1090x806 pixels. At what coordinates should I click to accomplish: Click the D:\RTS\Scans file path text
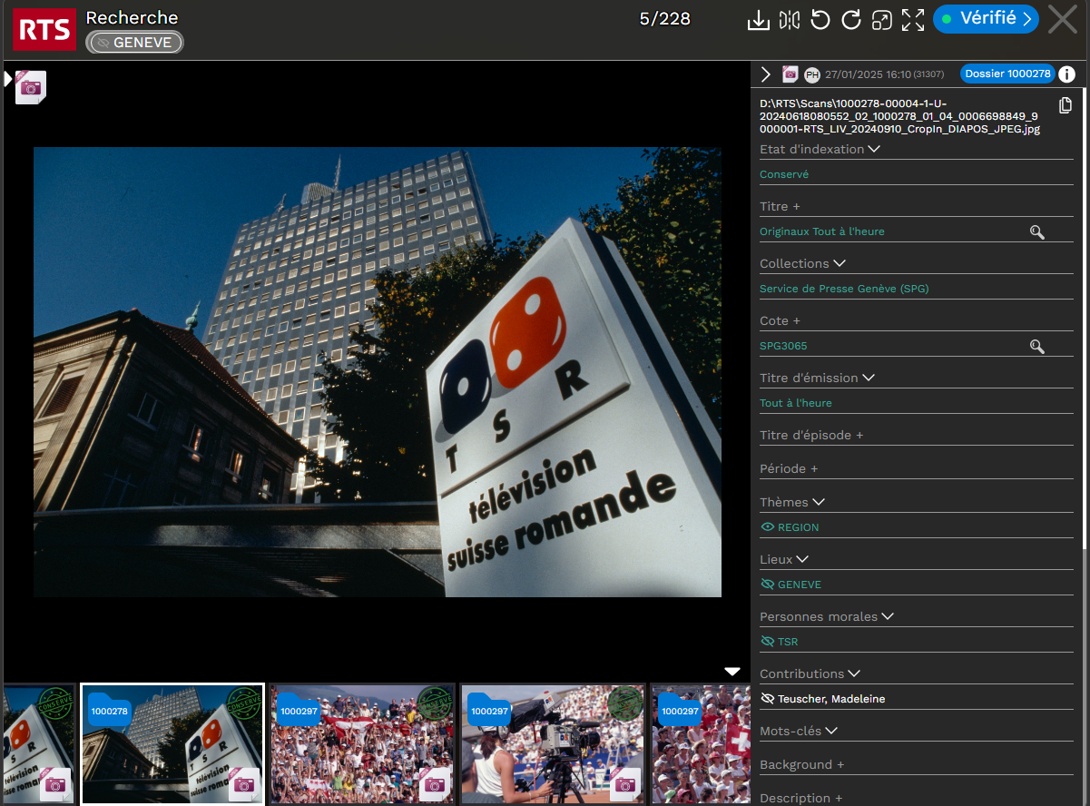[x=900, y=116]
